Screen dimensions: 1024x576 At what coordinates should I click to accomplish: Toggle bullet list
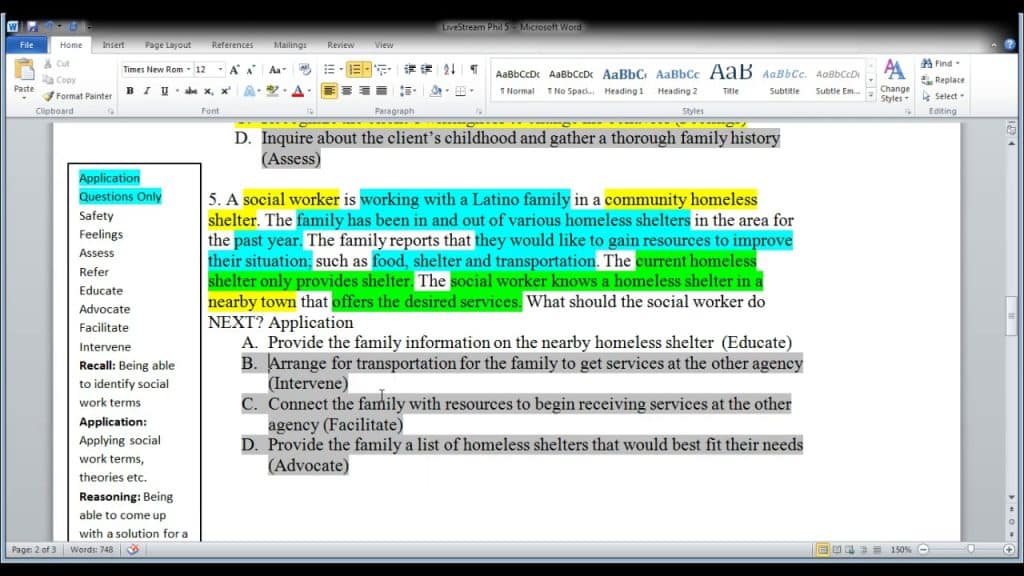point(329,69)
